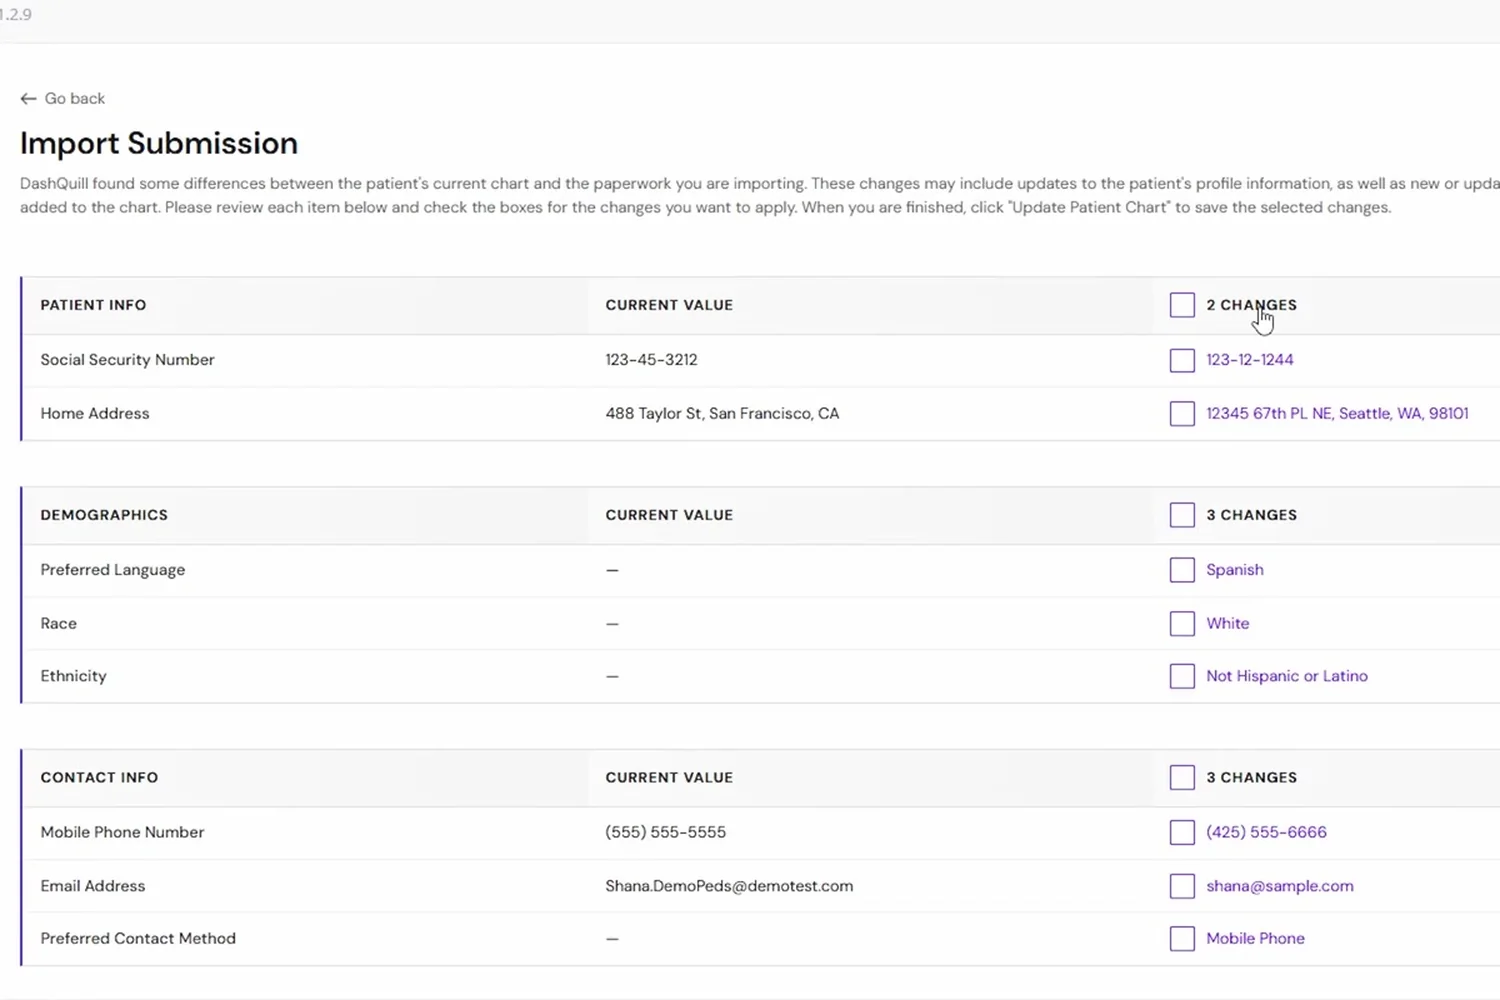The height and width of the screenshot is (1000, 1500).
Task: Check the Not Hispanic or Latino checkbox
Action: 1182,677
